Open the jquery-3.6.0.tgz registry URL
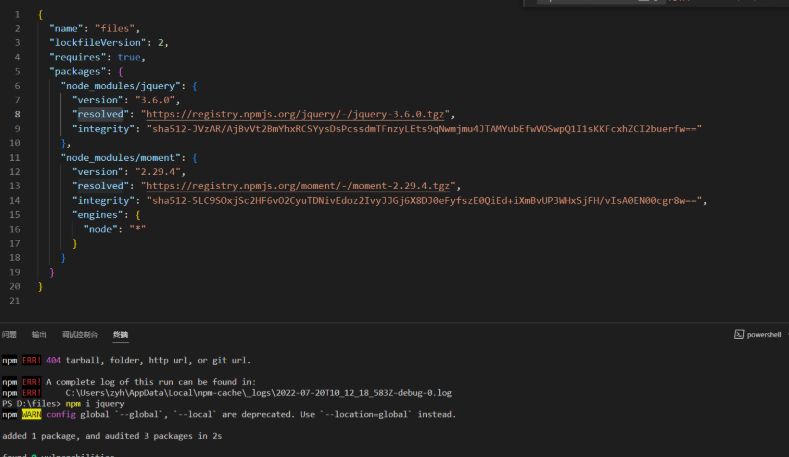 point(298,114)
